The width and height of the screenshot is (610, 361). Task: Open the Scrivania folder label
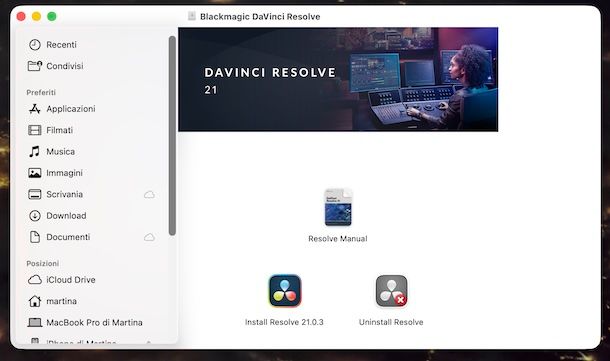click(65, 195)
